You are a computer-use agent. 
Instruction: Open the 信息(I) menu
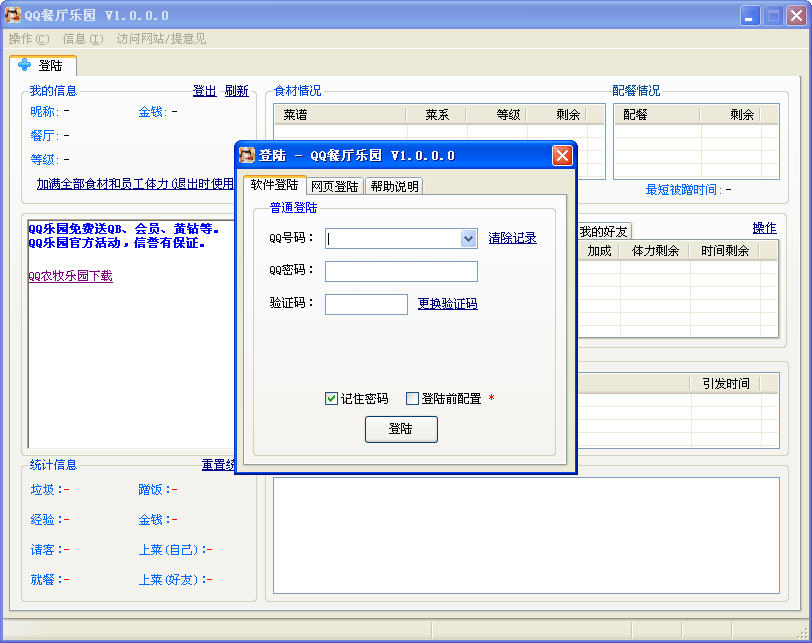(x=83, y=39)
